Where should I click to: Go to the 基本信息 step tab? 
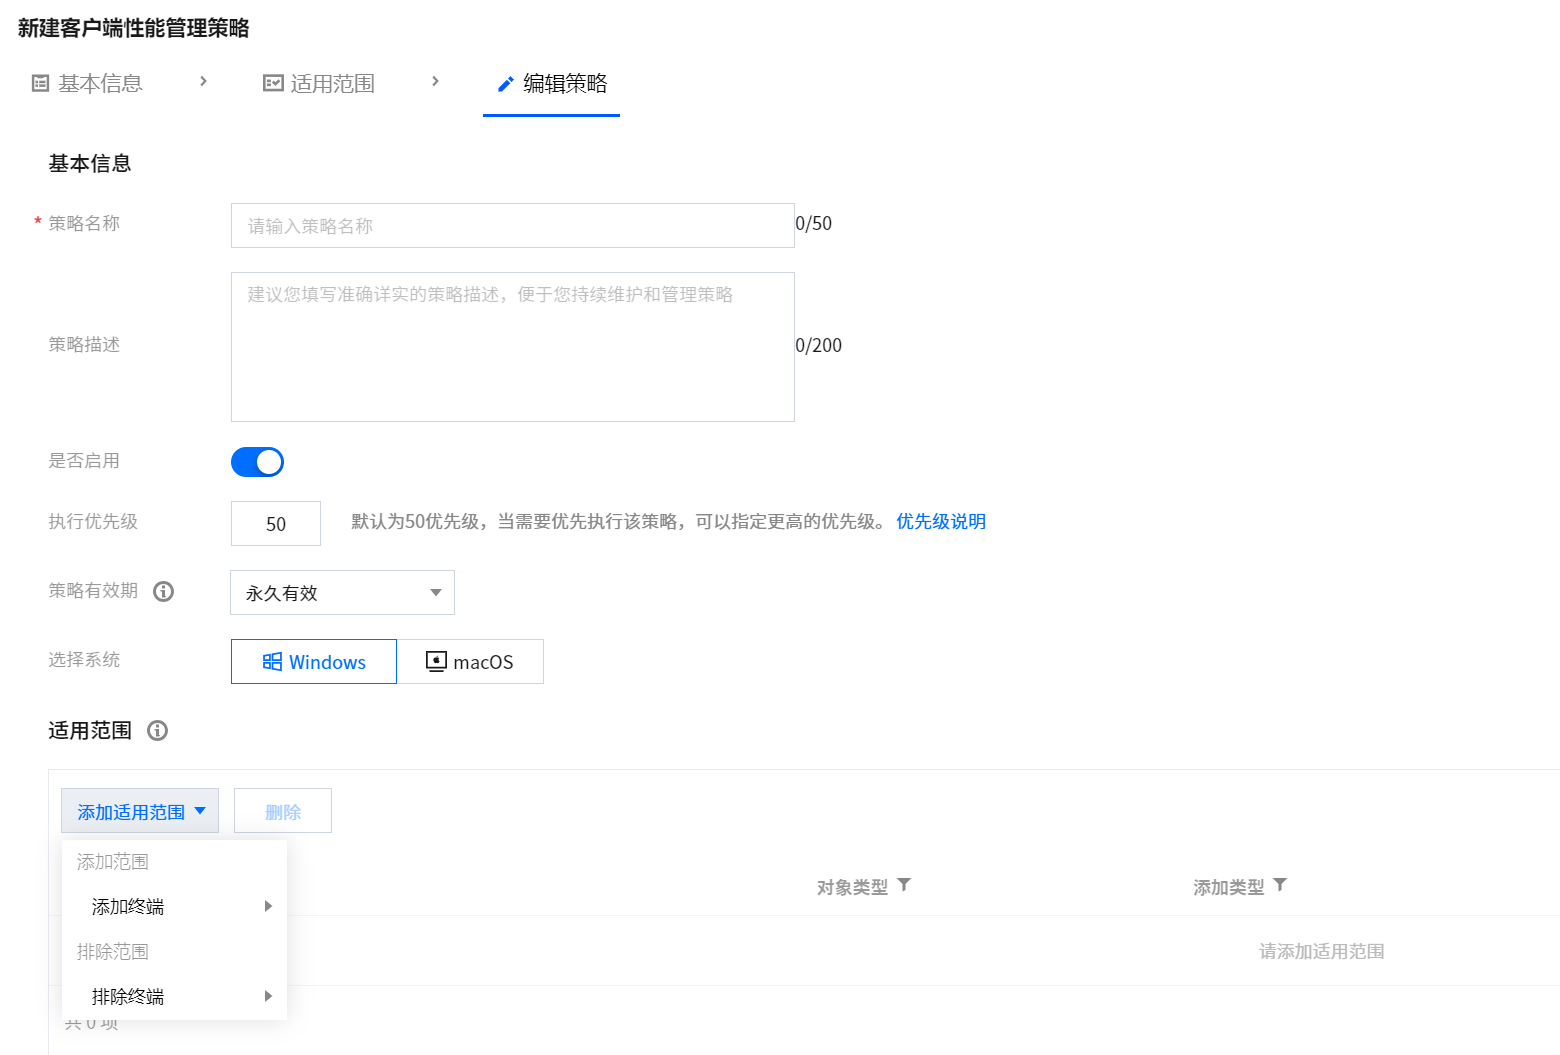(88, 83)
